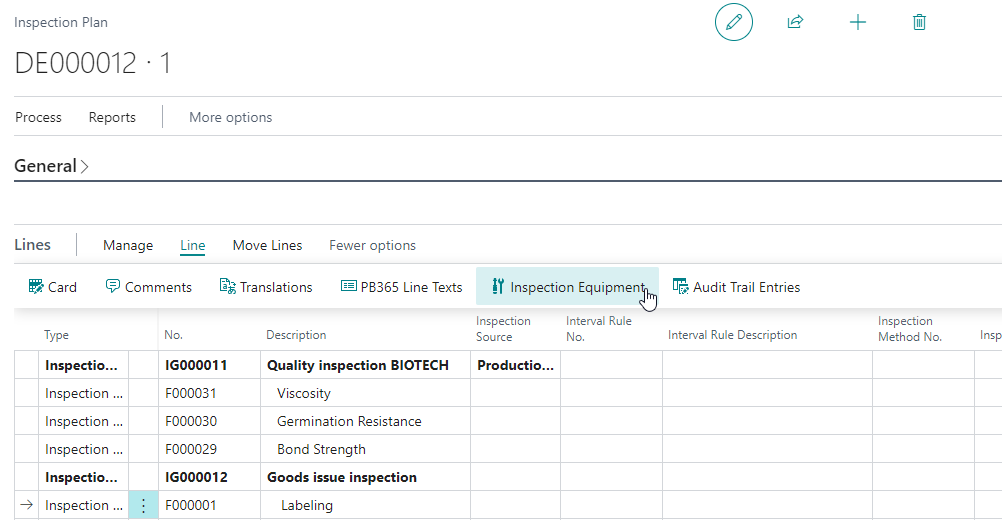The width and height of the screenshot is (1002, 520).
Task: Select the Viscosity description cell
Action: [x=366, y=394]
